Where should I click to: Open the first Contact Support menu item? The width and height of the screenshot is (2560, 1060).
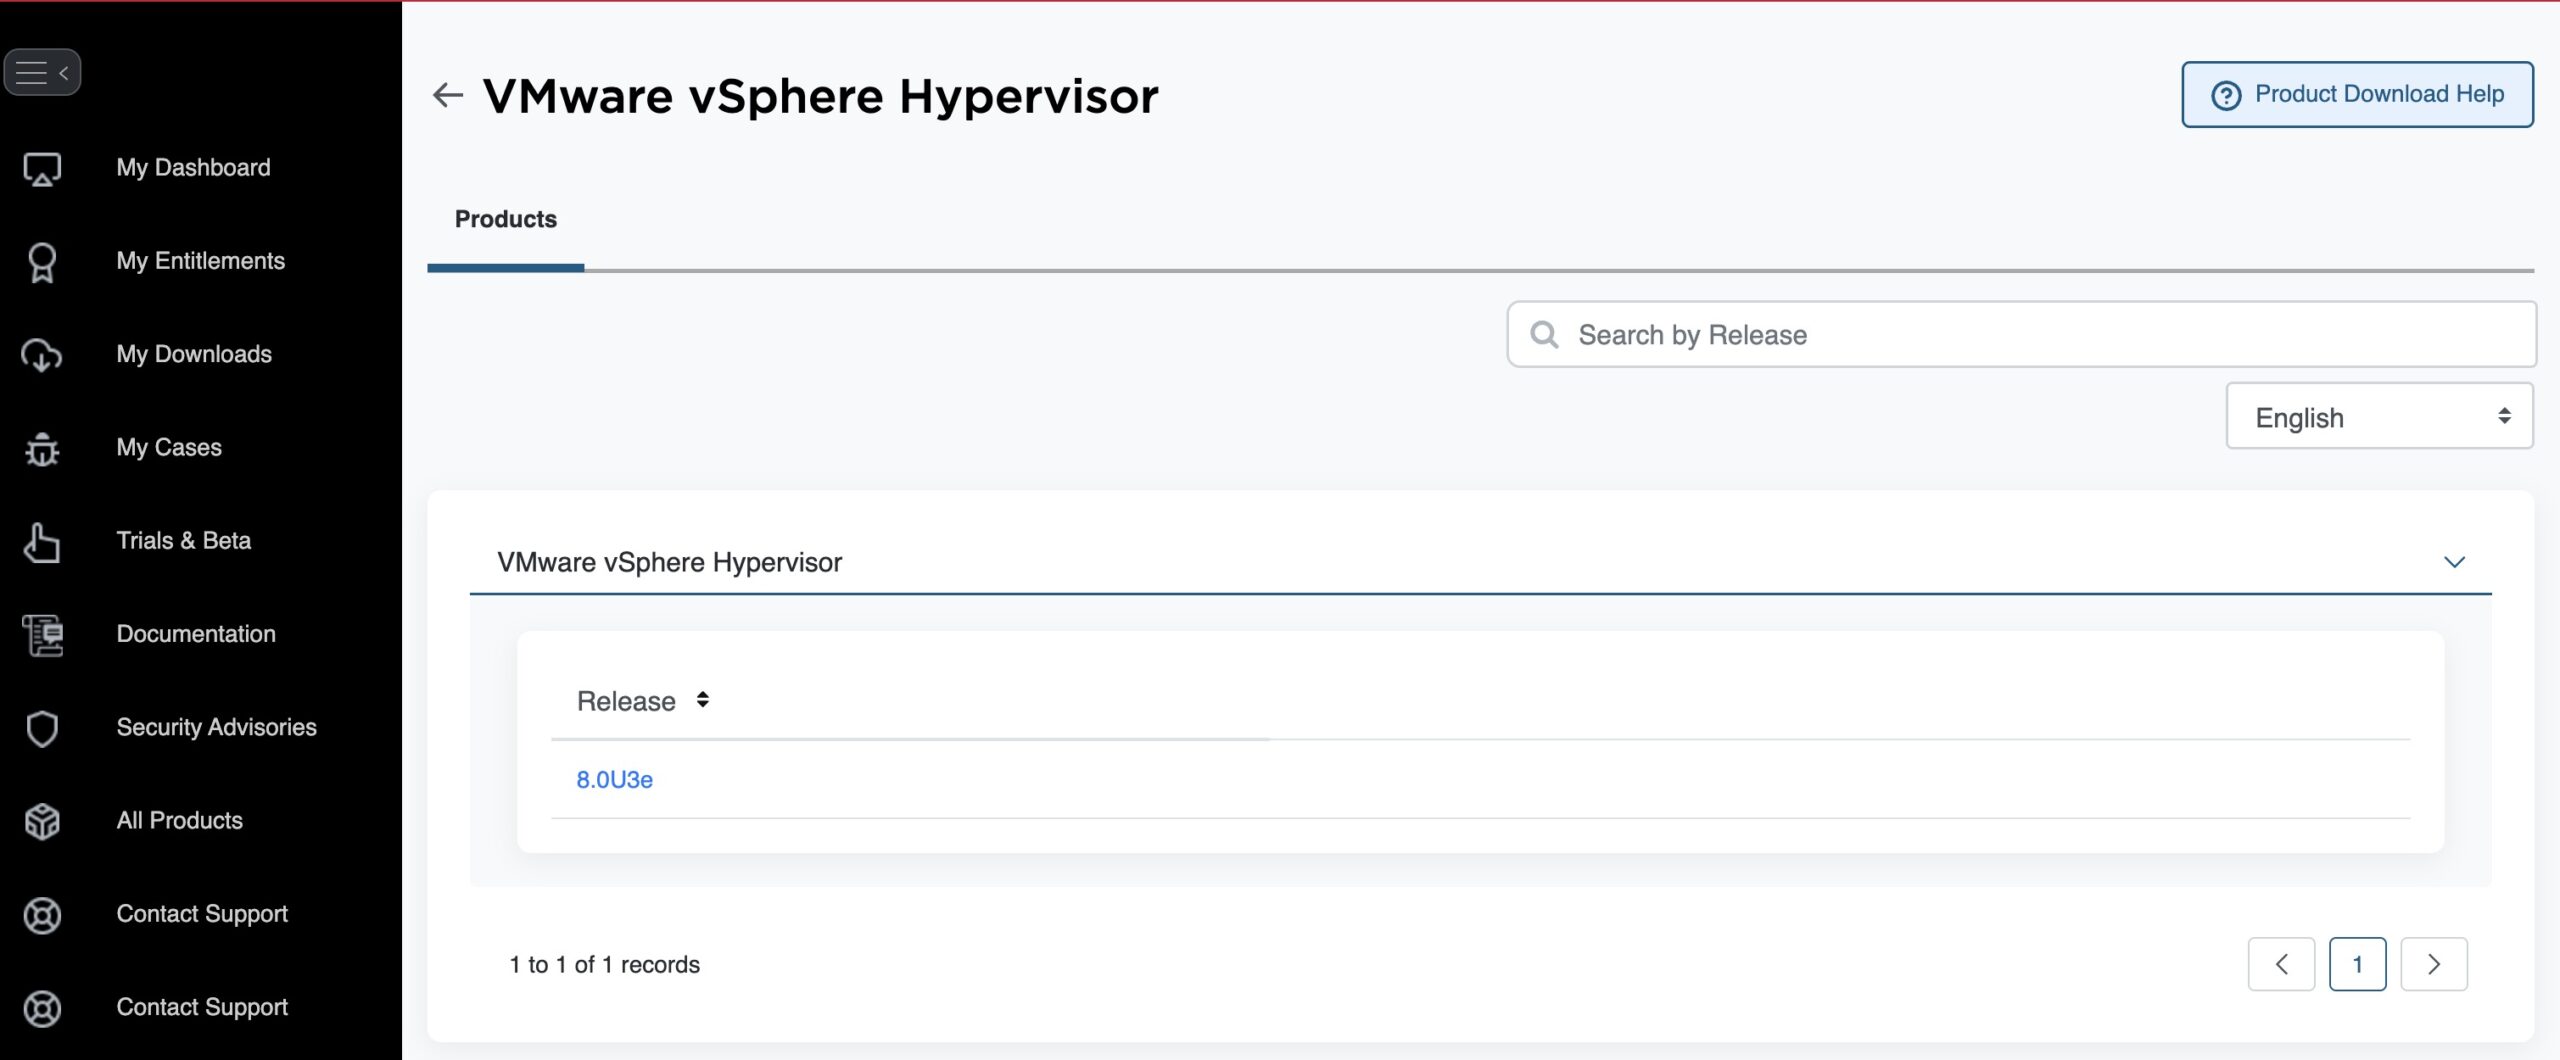point(202,914)
